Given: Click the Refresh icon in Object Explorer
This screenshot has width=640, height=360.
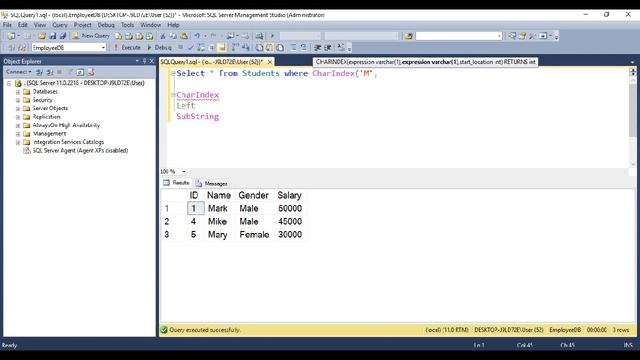Looking at the screenshot, I should tap(80, 72).
